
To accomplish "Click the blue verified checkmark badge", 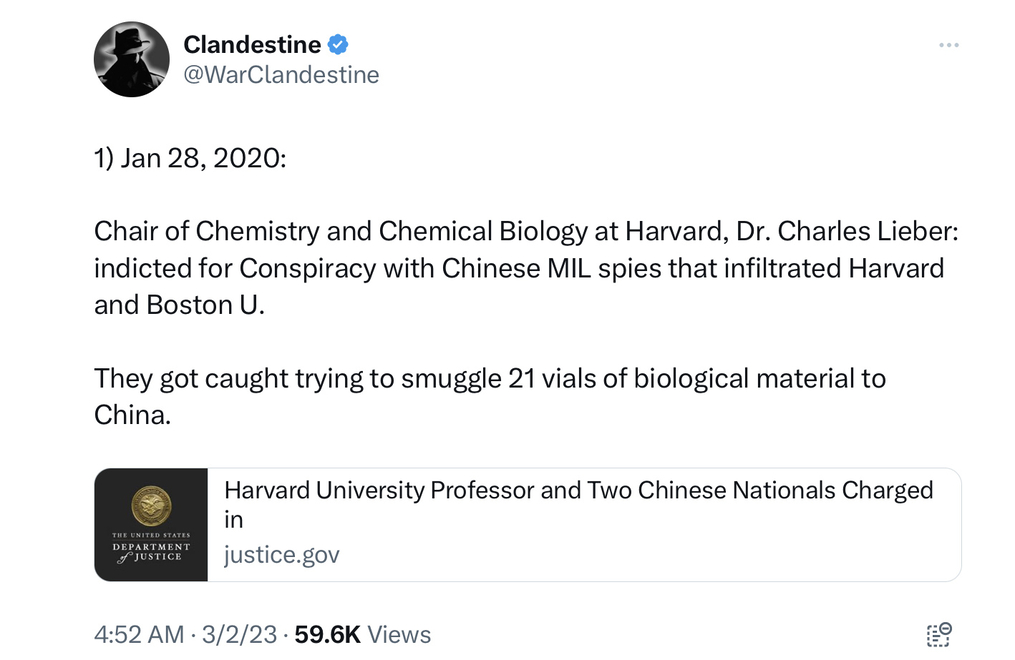I will [339, 44].
